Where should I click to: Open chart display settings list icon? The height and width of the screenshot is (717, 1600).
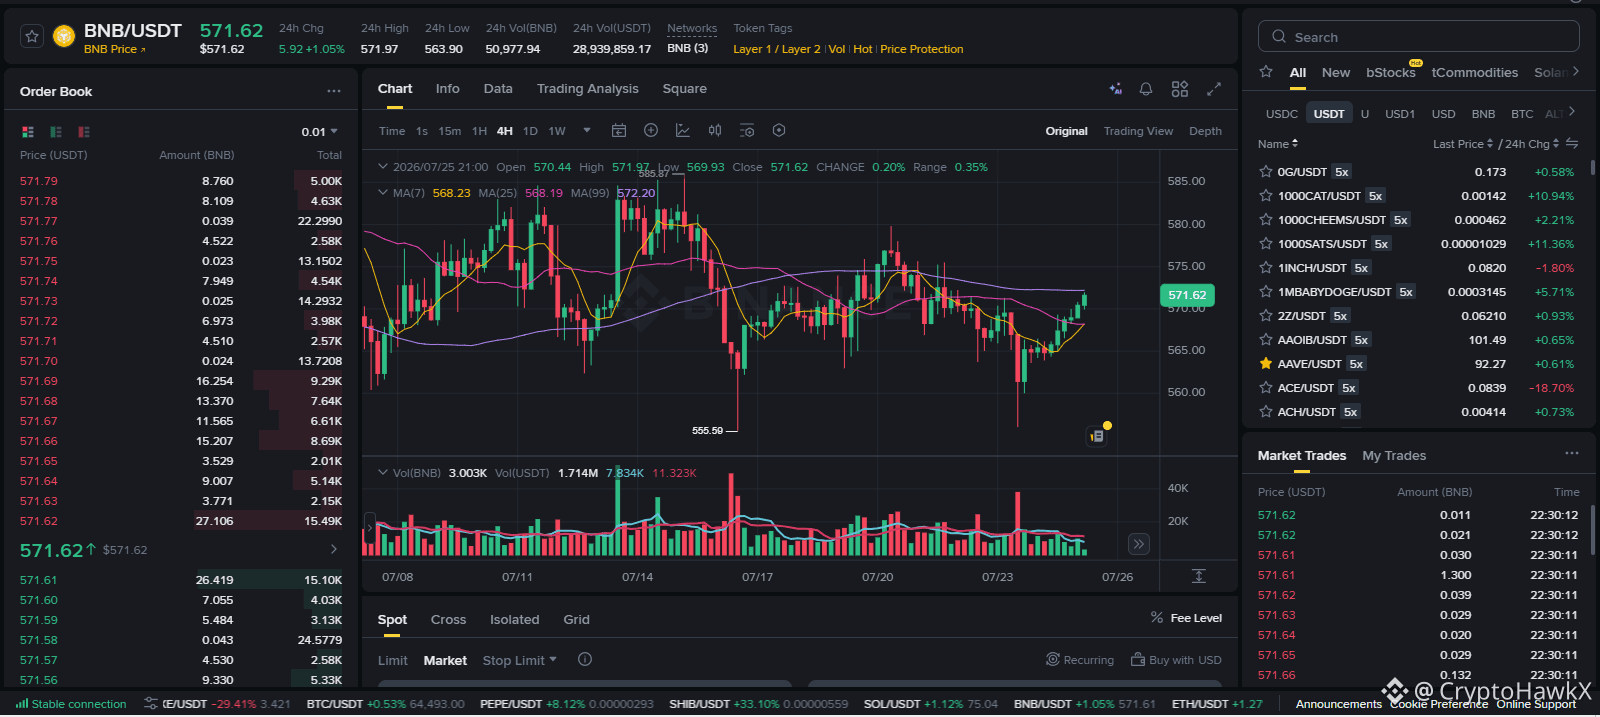point(747,131)
